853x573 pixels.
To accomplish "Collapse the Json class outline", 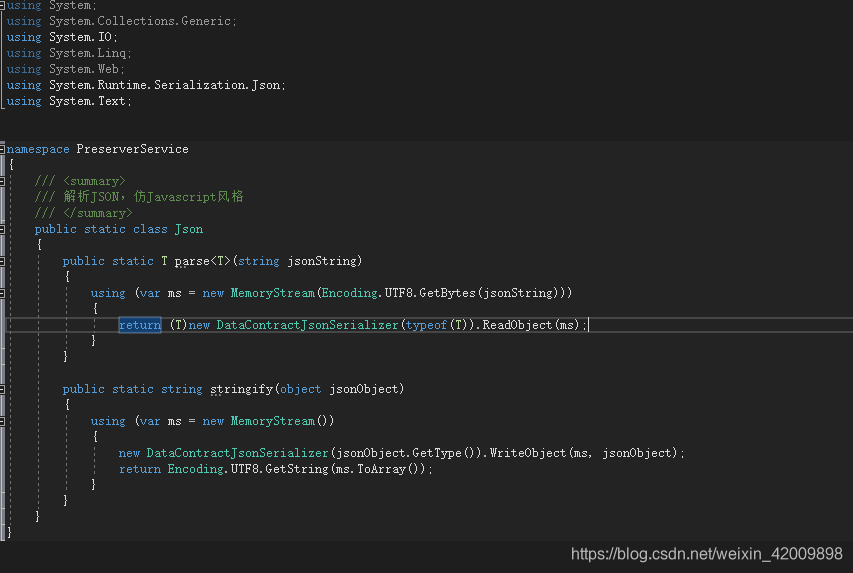I will [x=2, y=229].
